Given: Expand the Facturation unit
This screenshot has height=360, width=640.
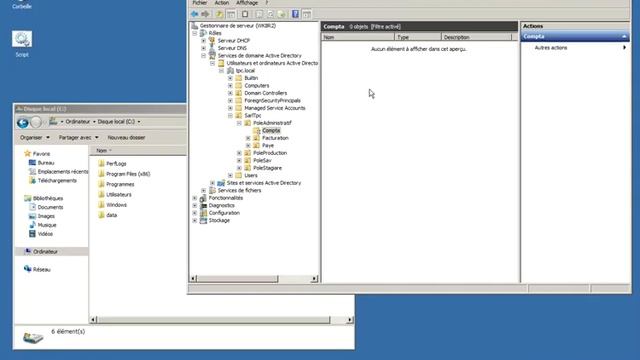Looking at the screenshot, I should pos(248,138).
